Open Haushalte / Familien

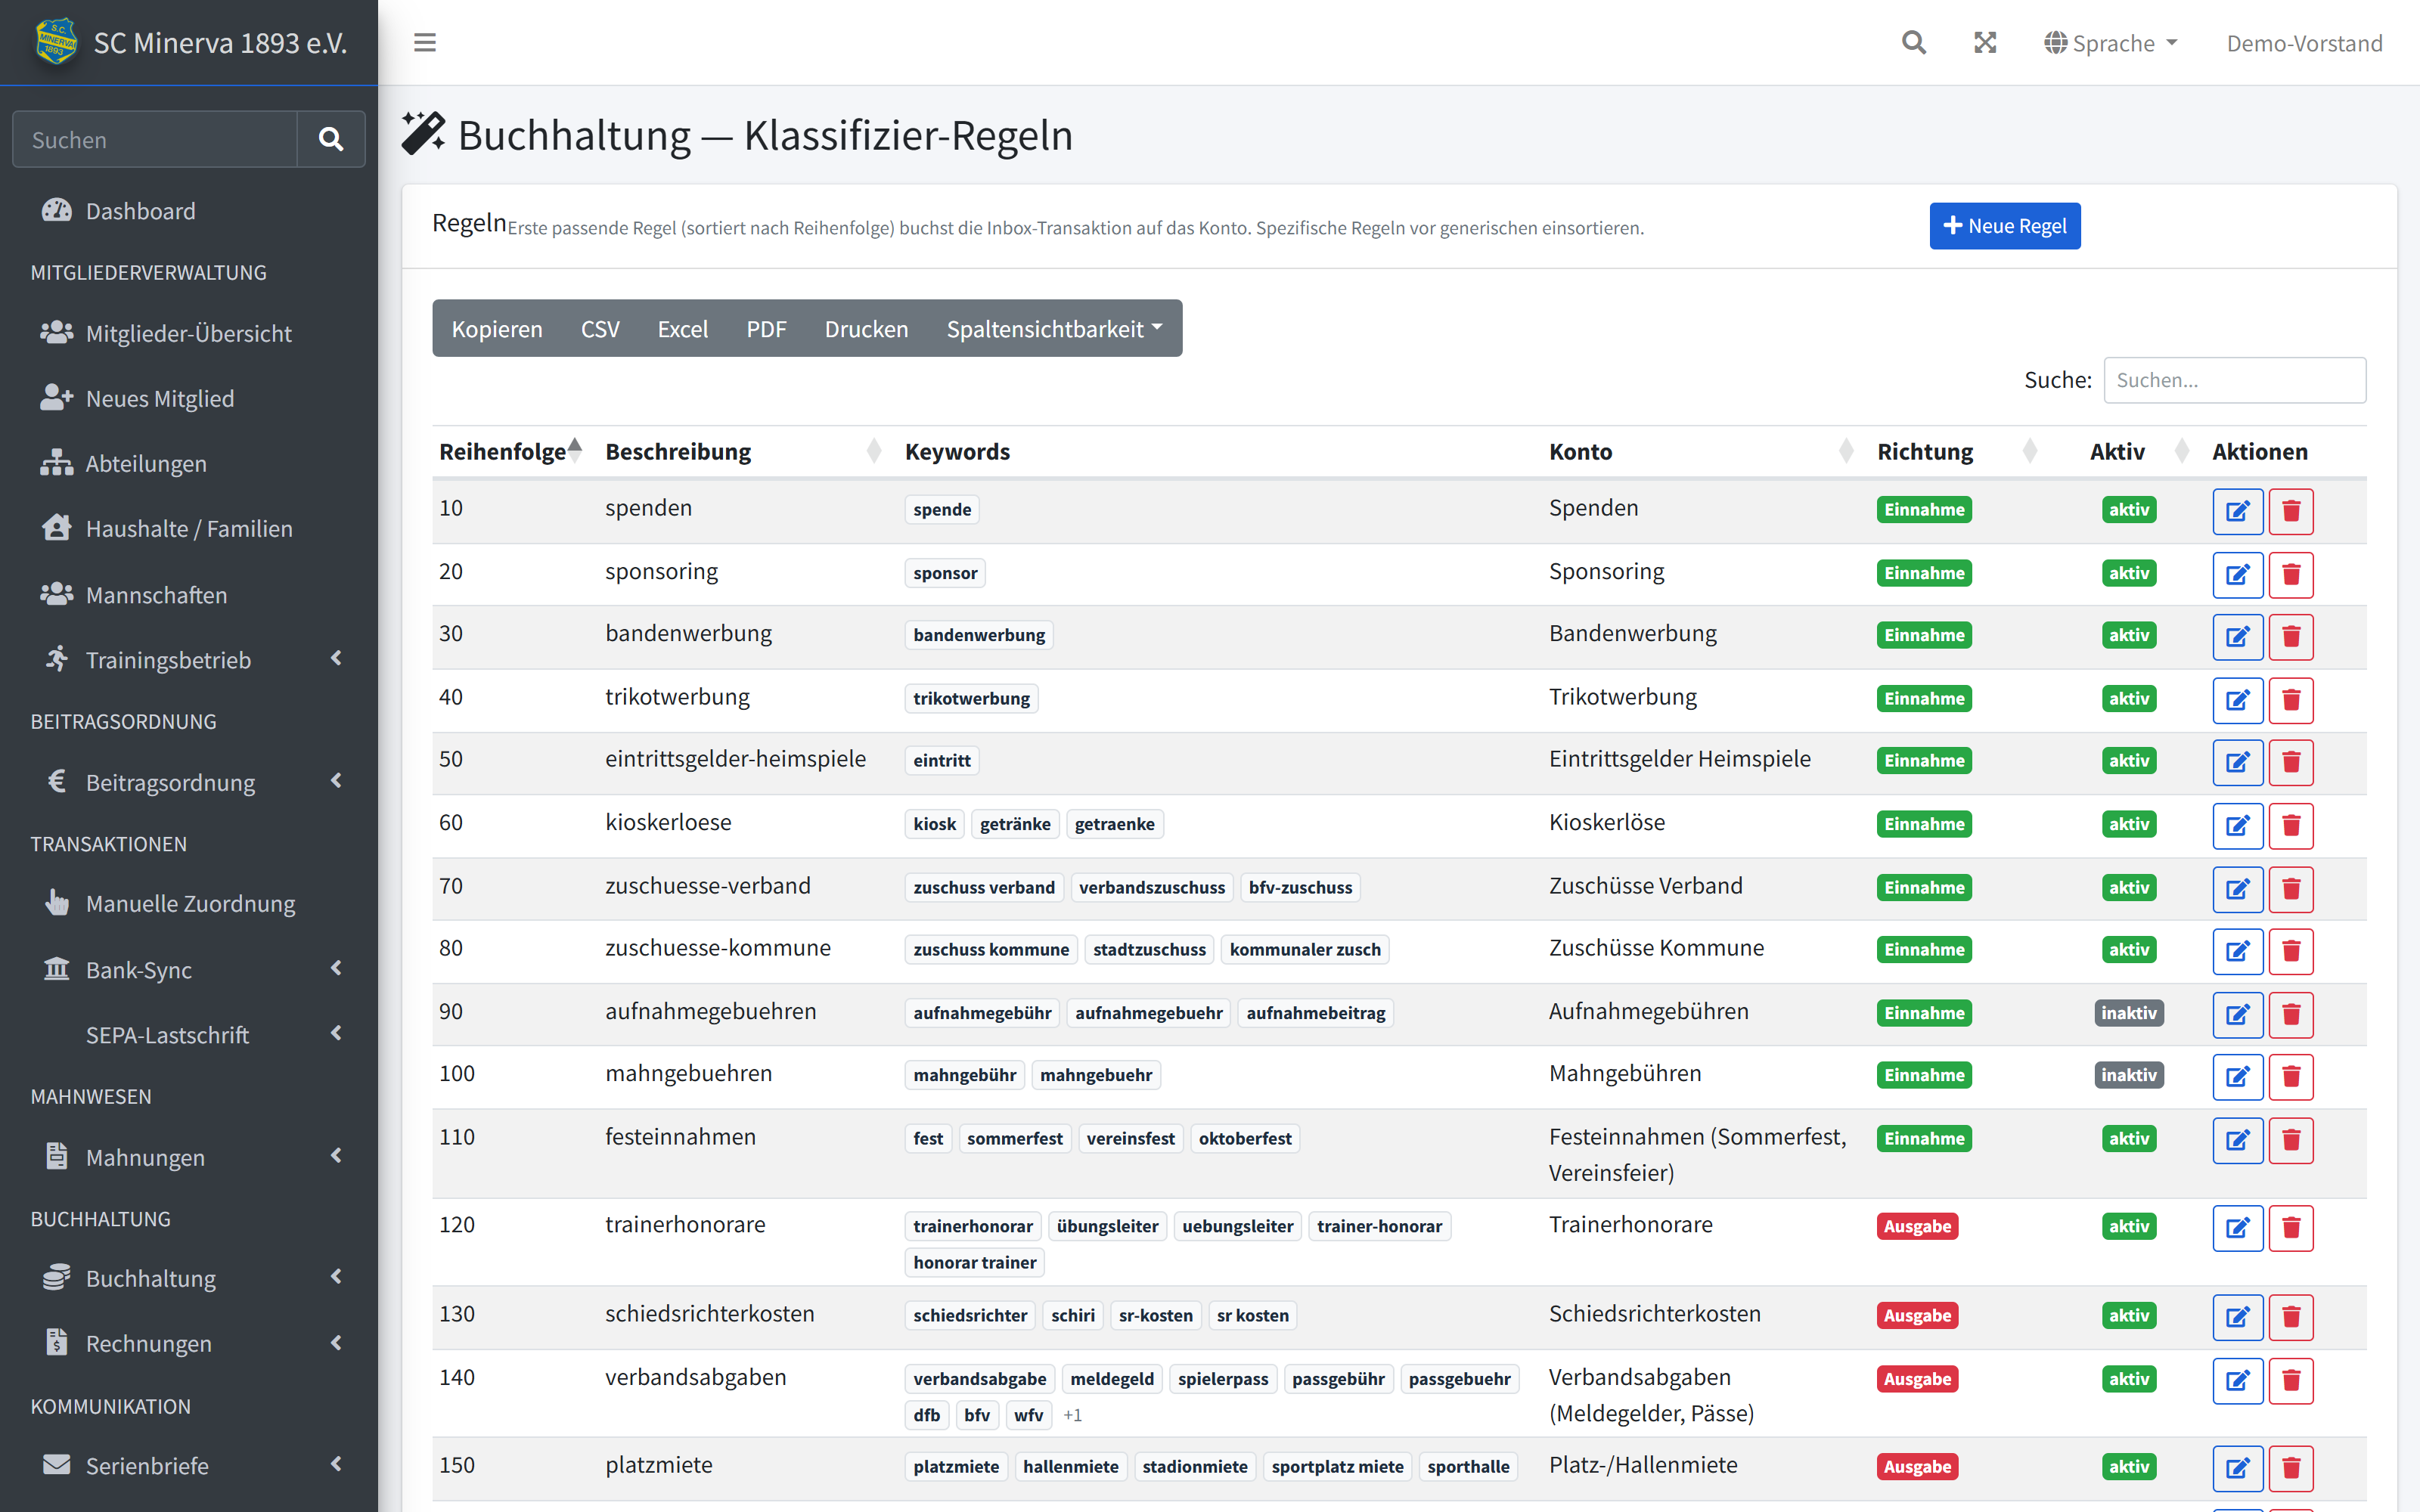point(189,528)
